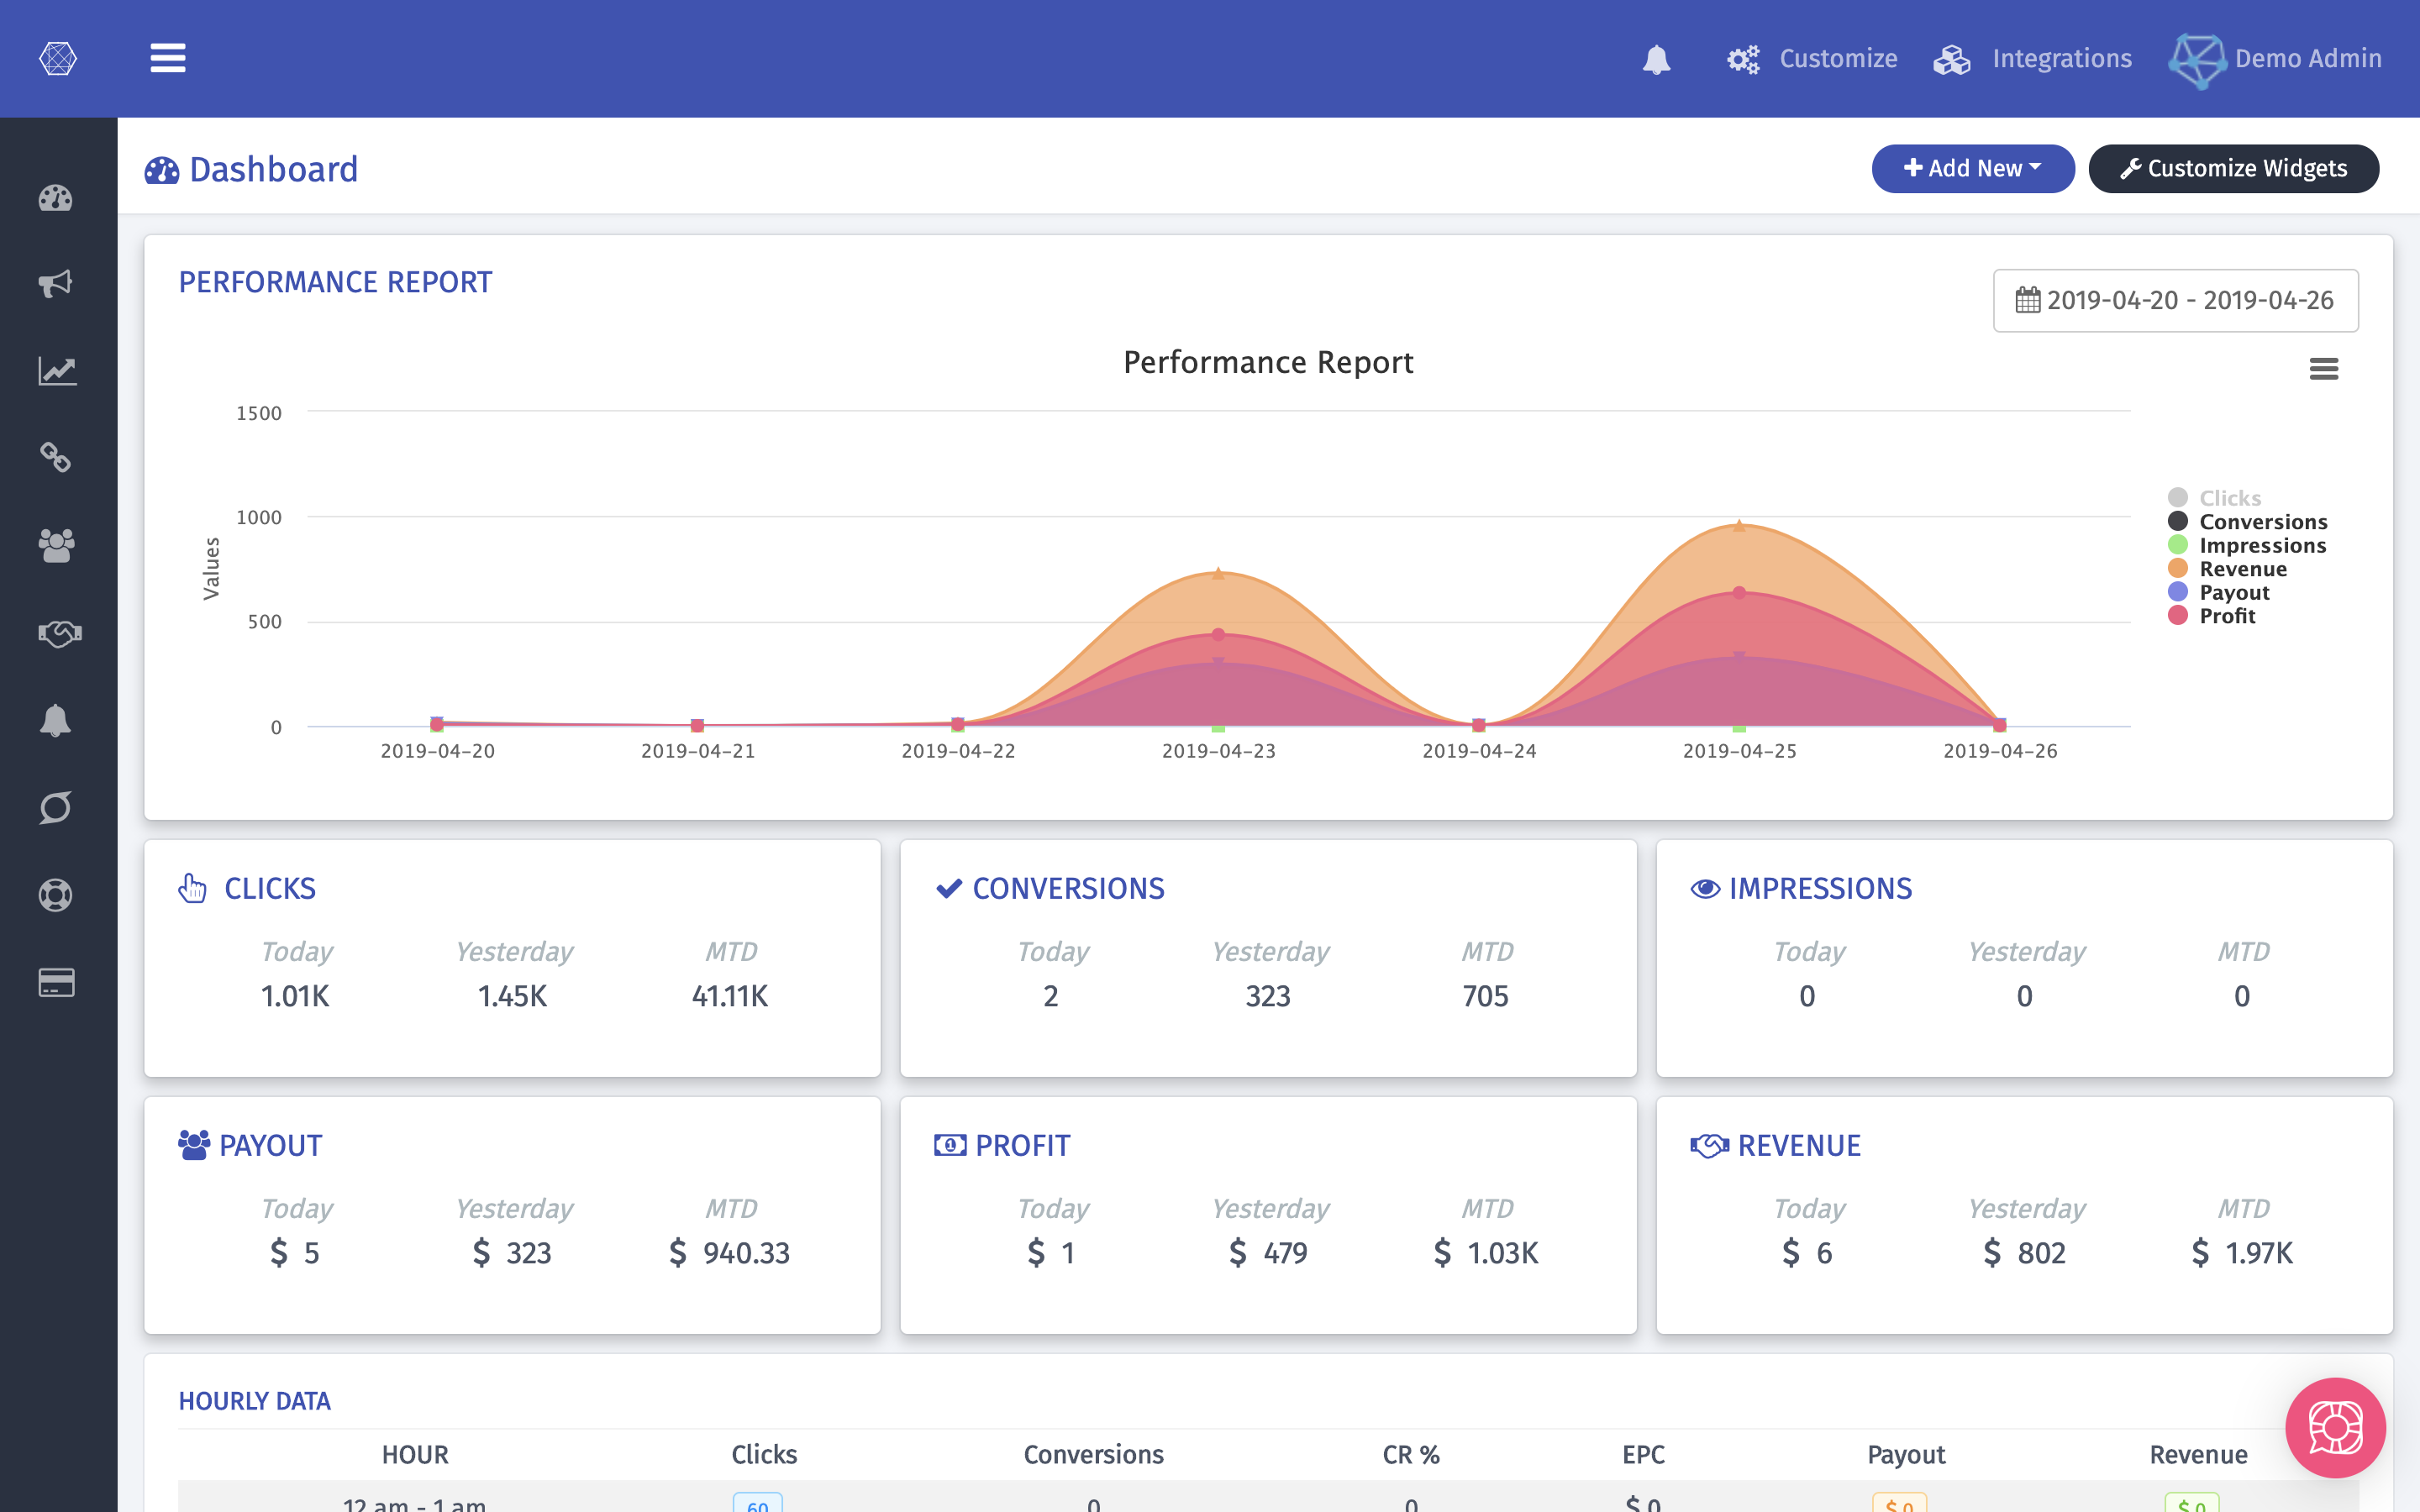This screenshot has width=2420, height=1512.
Task: Open the floating chat support bubble
Action: 2336,1427
